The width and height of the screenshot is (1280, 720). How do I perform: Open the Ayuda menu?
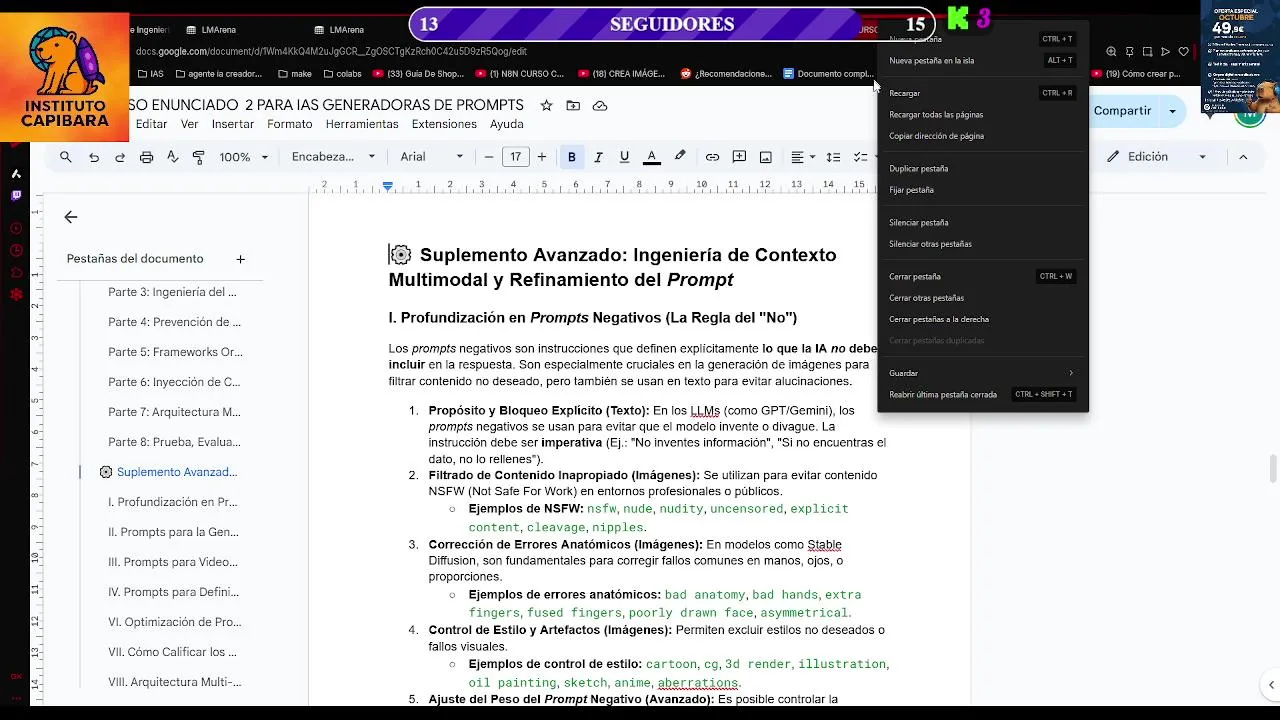click(507, 124)
